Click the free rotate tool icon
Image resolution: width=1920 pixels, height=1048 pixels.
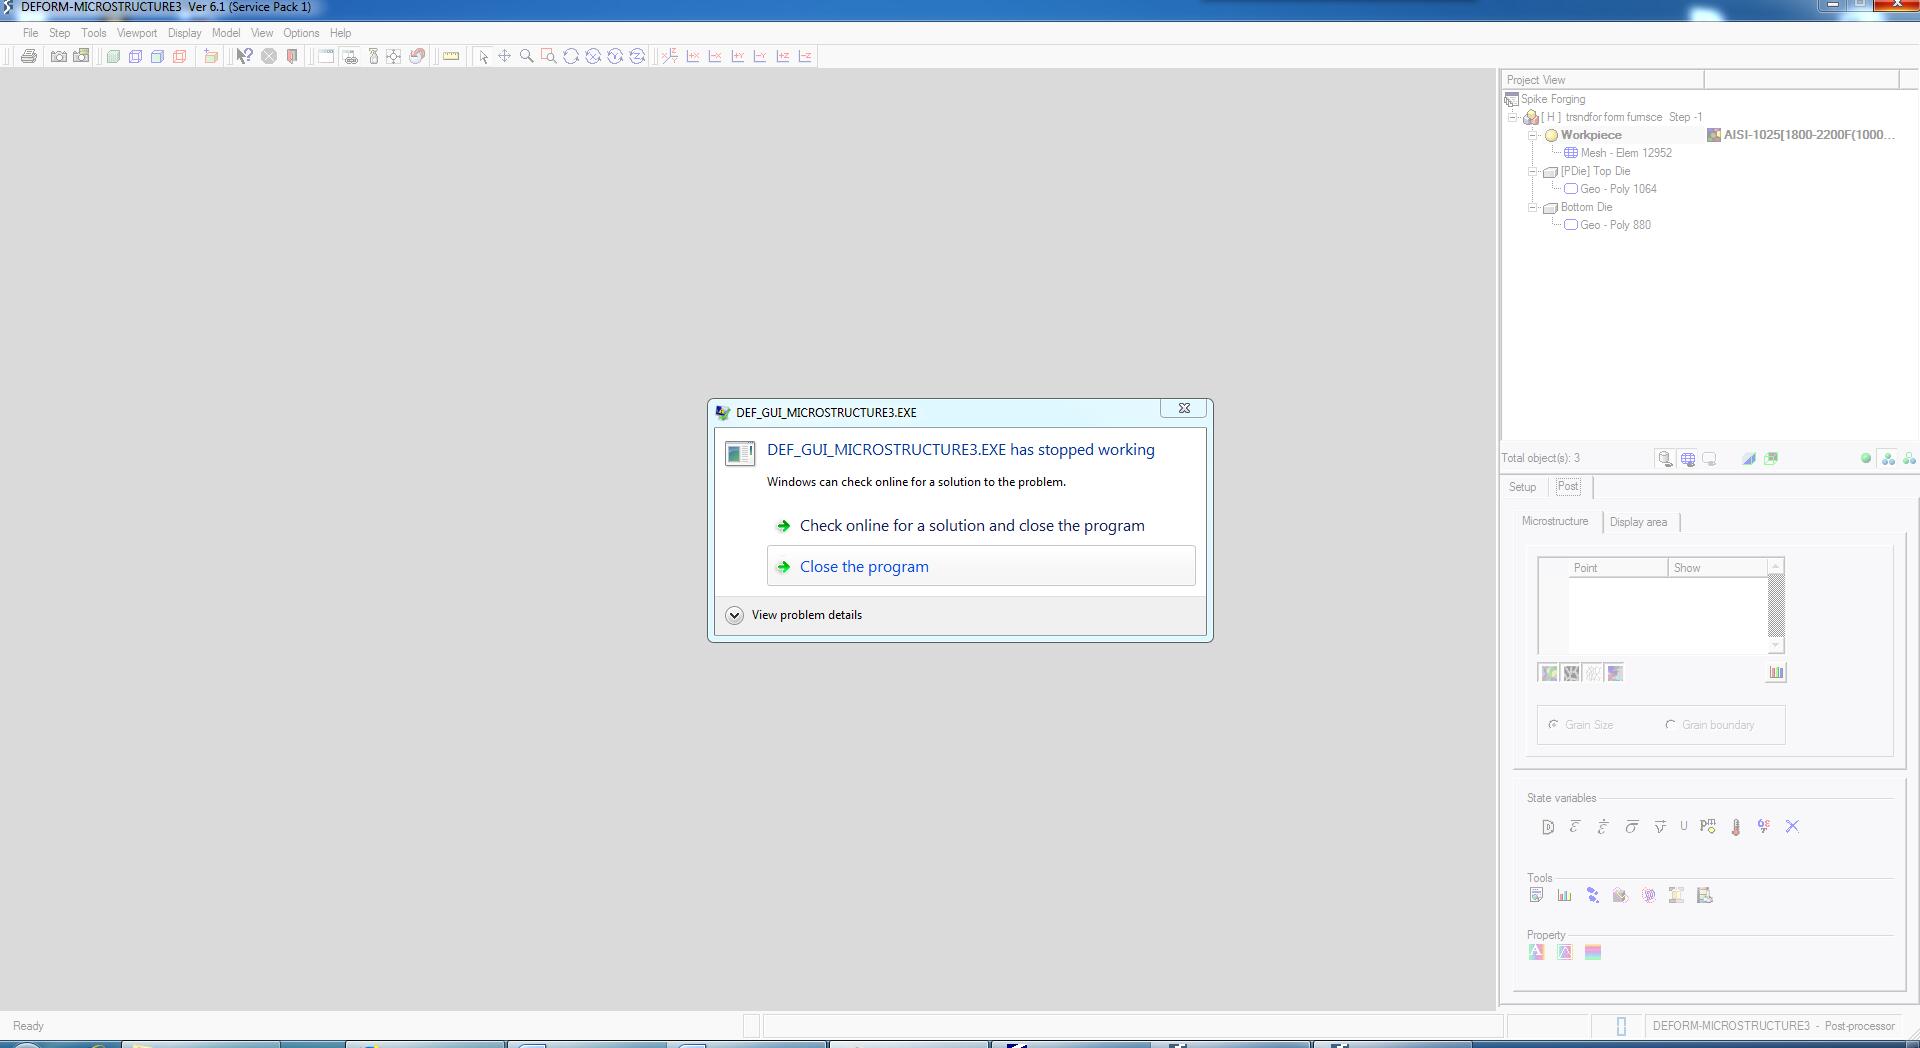[x=571, y=57]
